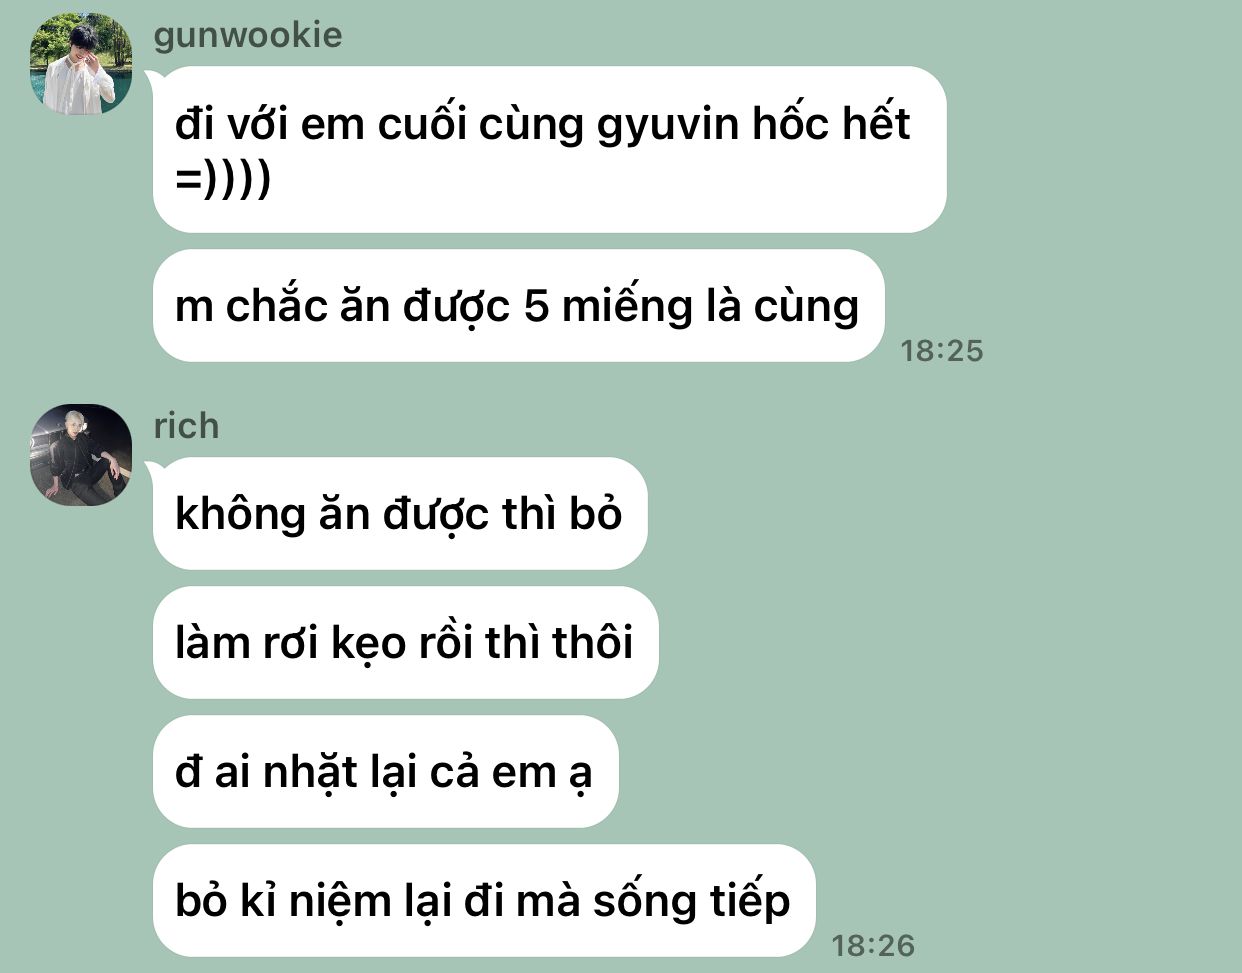Open rich's profile avatar

pyautogui.click(x=81, y=455)
